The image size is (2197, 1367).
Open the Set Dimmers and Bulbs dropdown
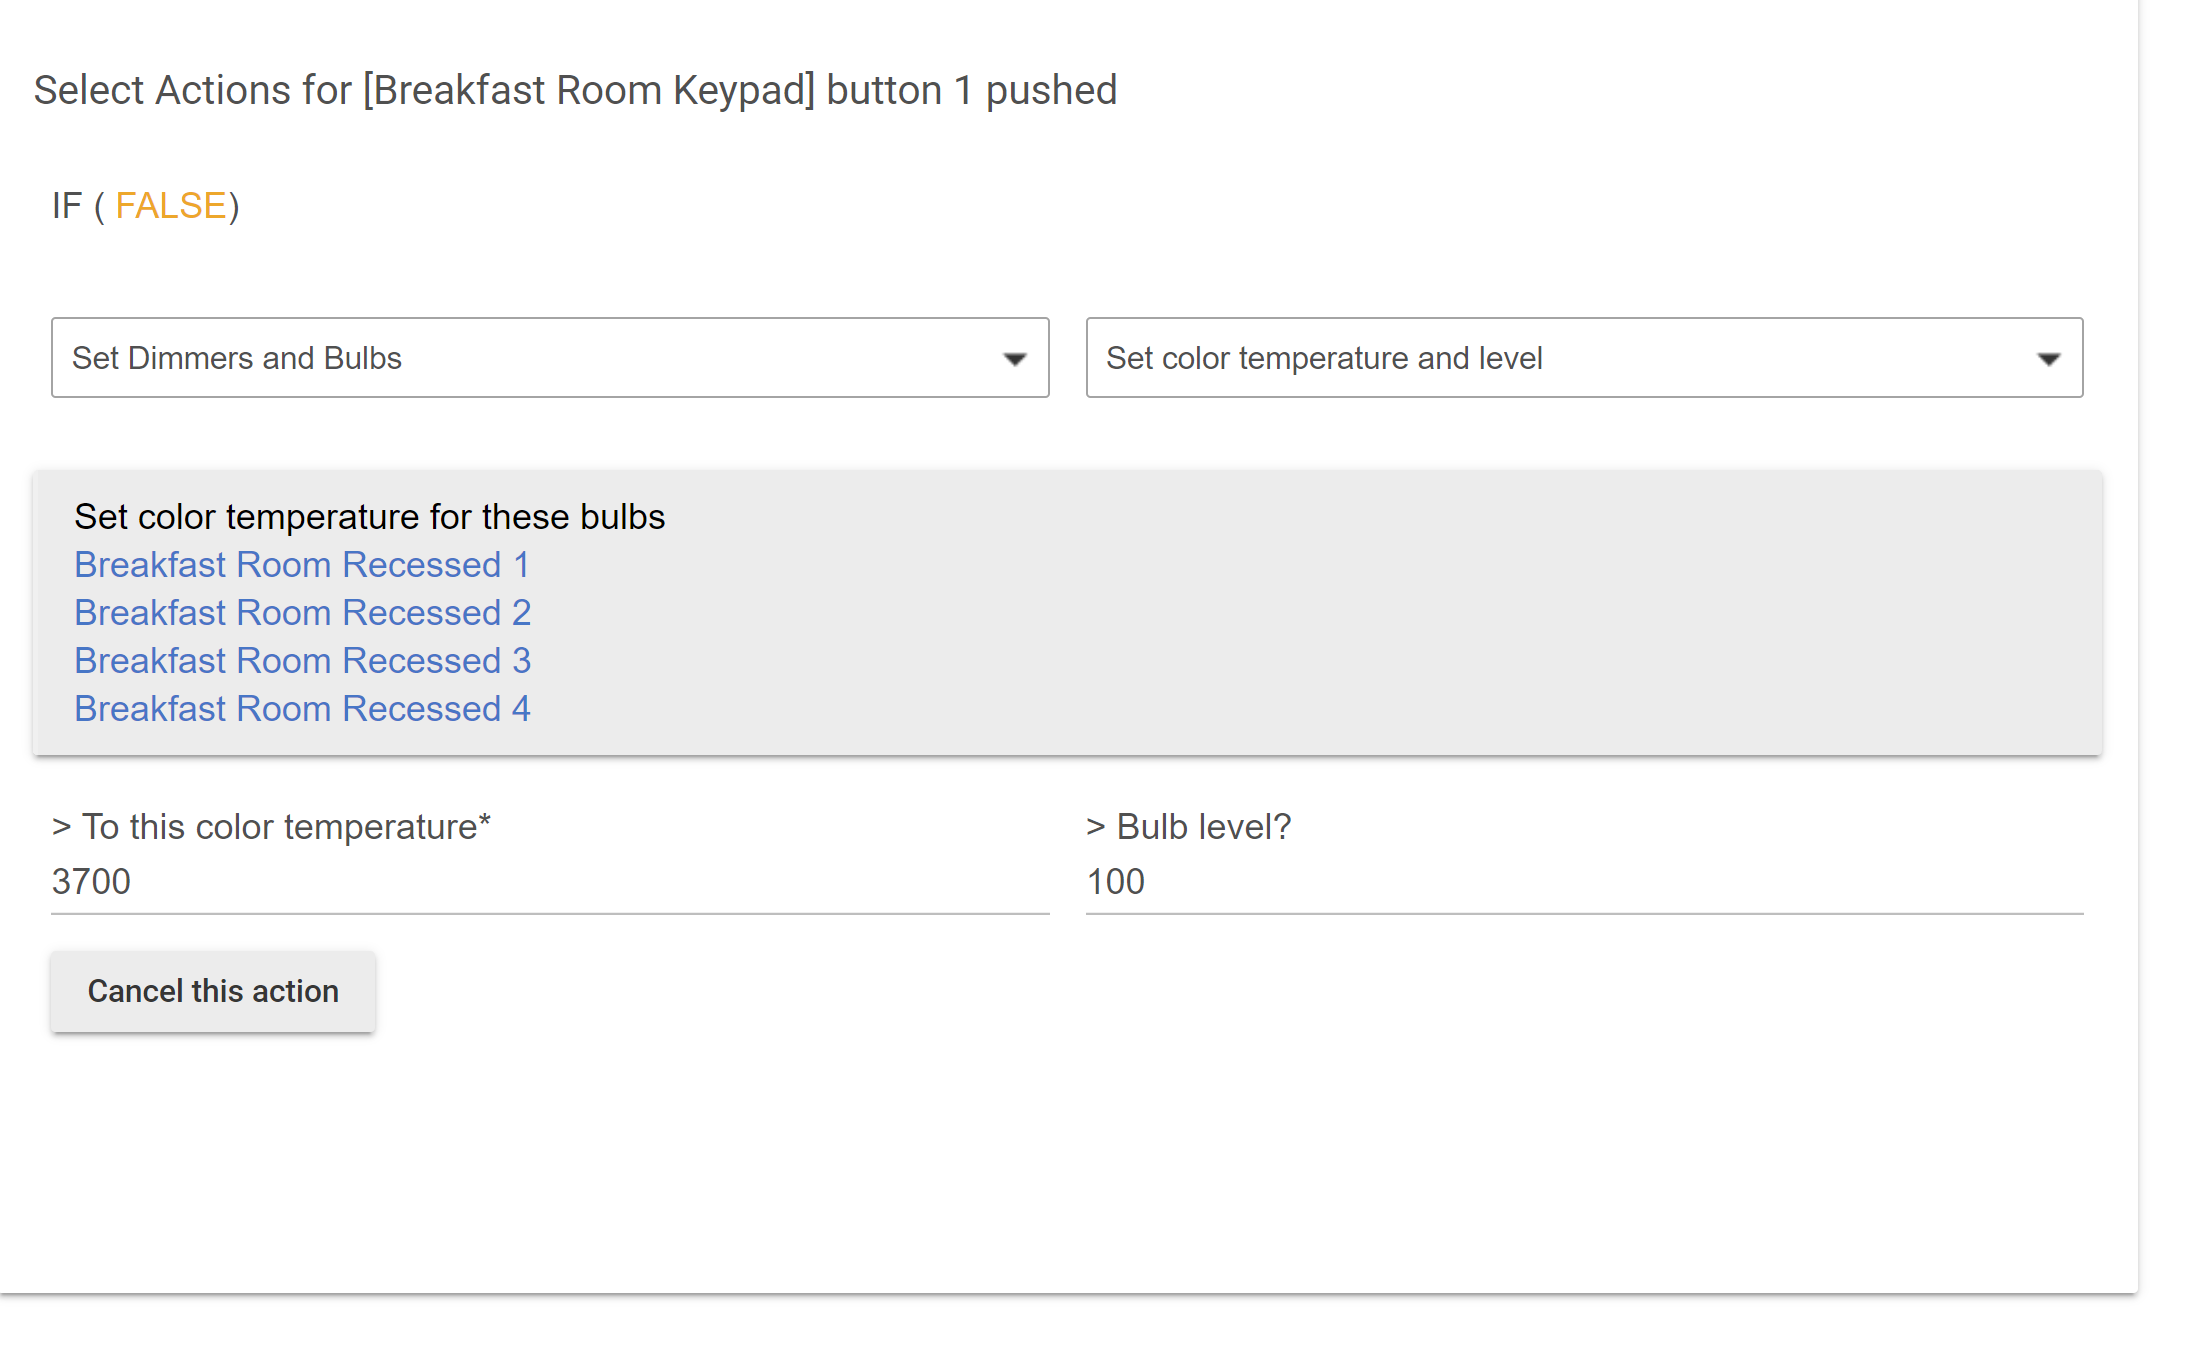pos(550,358)
